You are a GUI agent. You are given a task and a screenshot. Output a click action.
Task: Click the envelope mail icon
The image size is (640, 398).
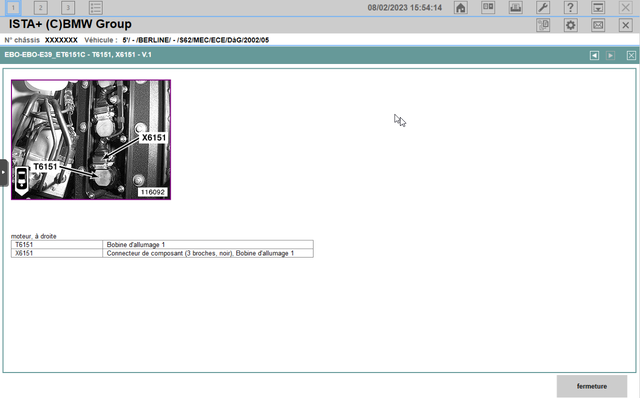point(598,25)
